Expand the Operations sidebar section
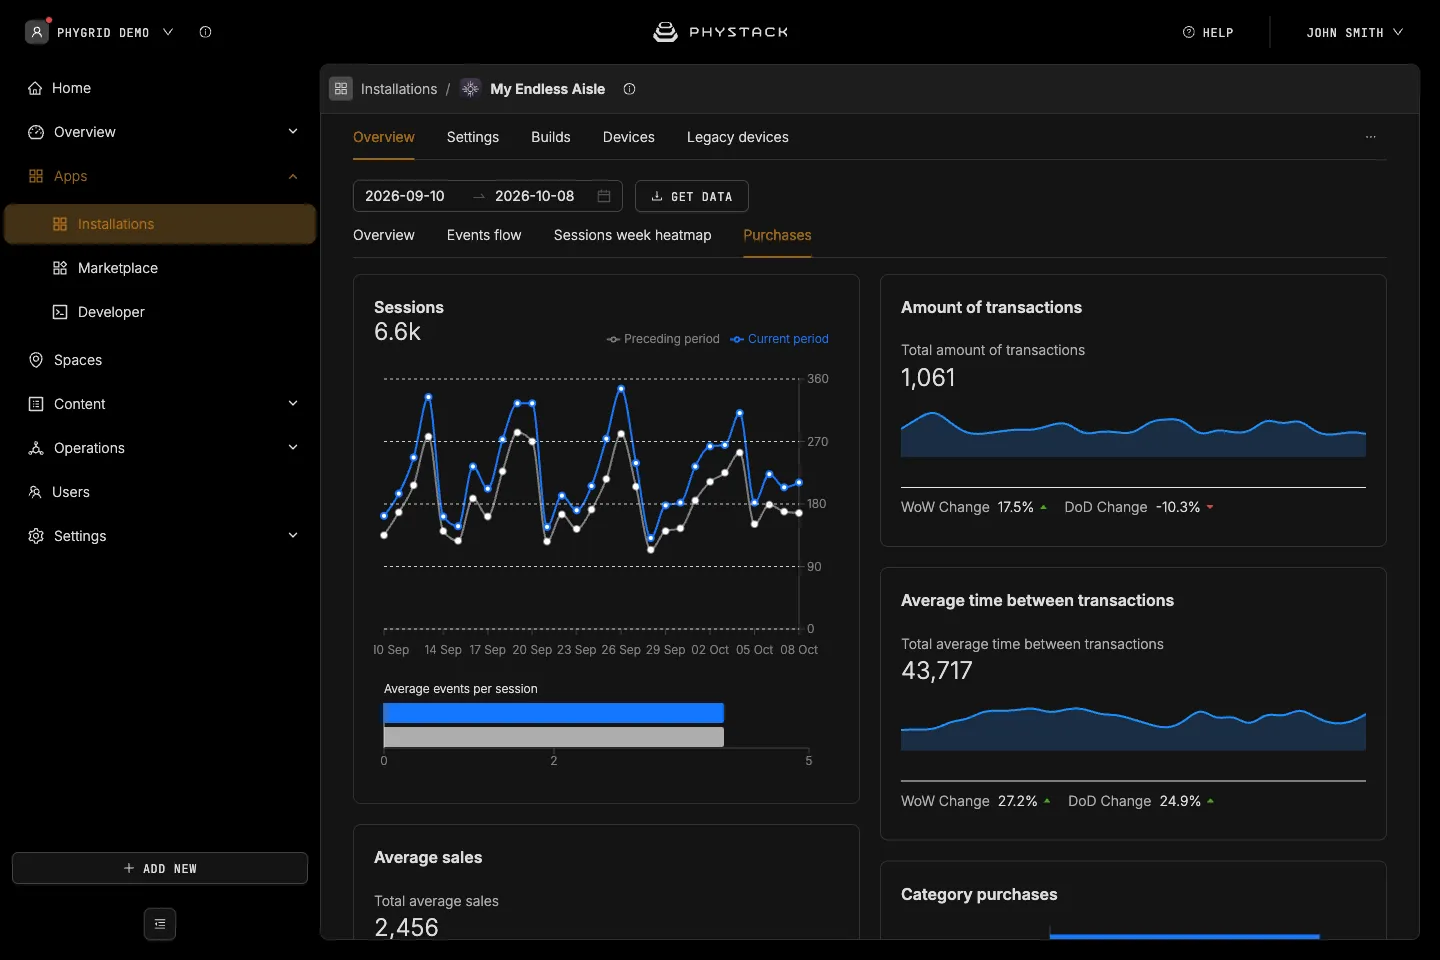This screenshot has width=1440, height=960. [x=293, y=447]
